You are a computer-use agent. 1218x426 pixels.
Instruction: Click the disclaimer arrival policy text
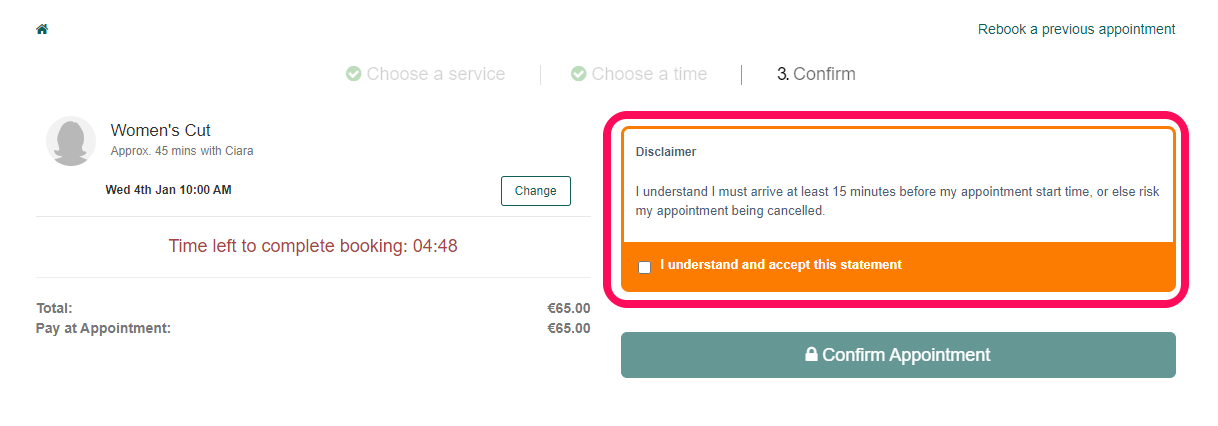[x=898, y=201]
